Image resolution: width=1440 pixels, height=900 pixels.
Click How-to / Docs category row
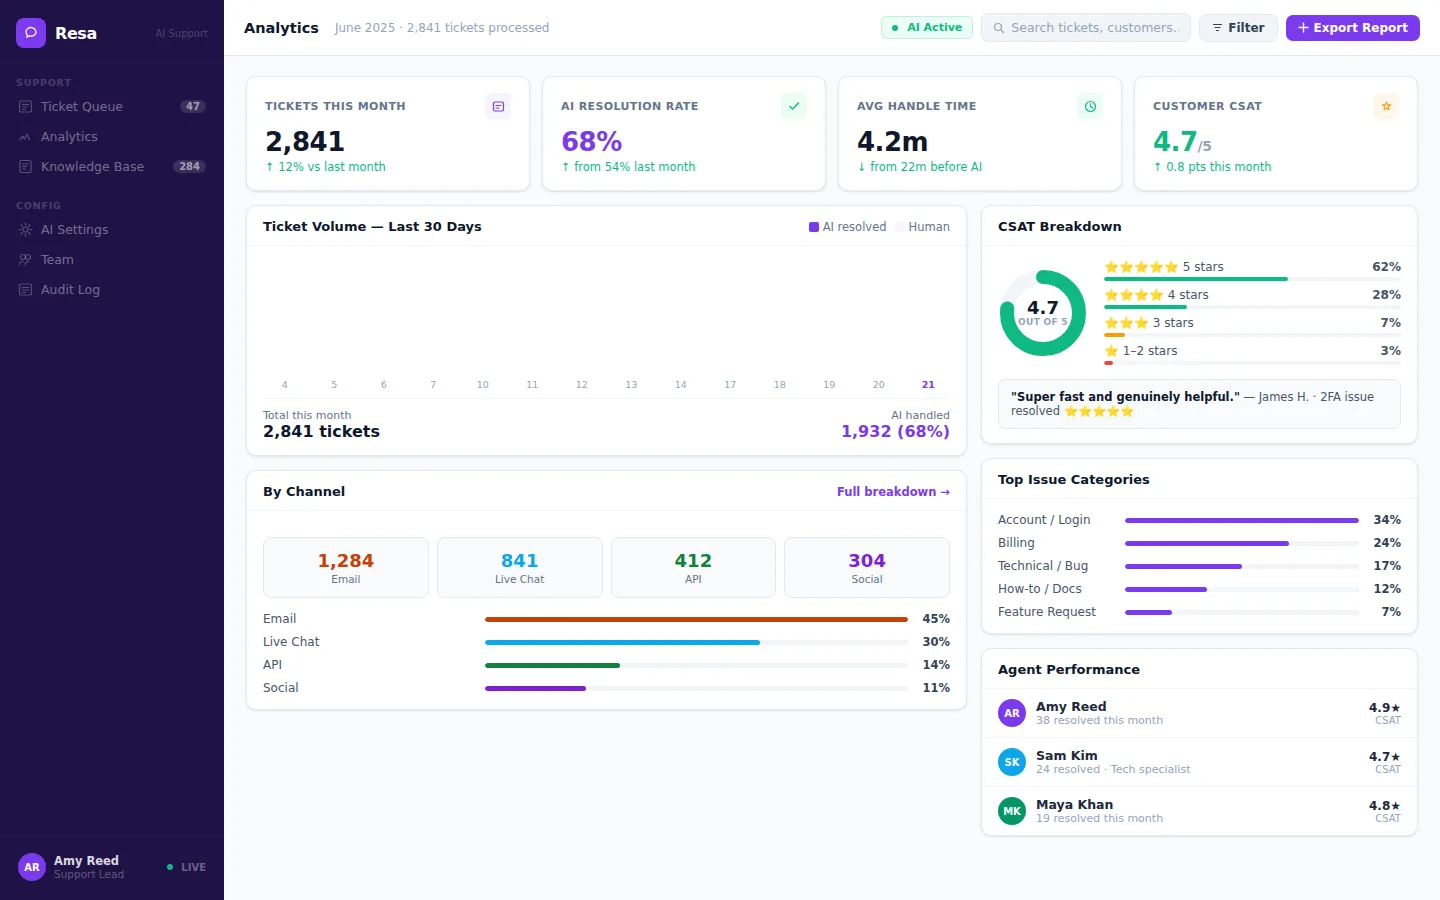tap(1199, 589)
